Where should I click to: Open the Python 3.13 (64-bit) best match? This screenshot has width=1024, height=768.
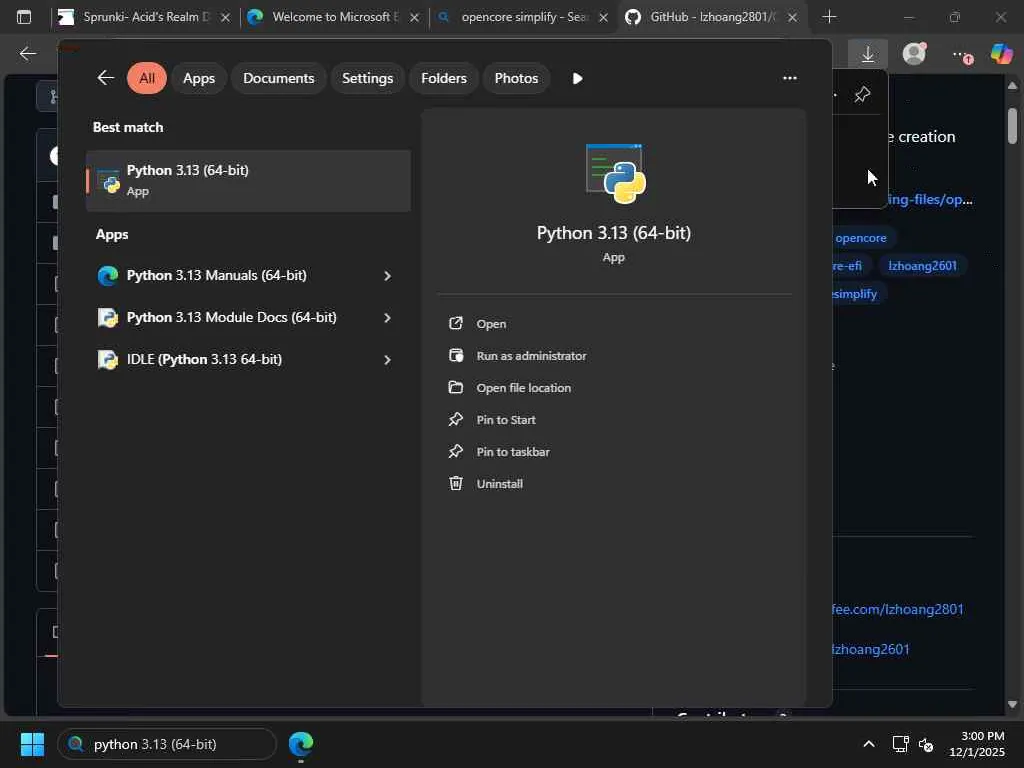(248, 180)
